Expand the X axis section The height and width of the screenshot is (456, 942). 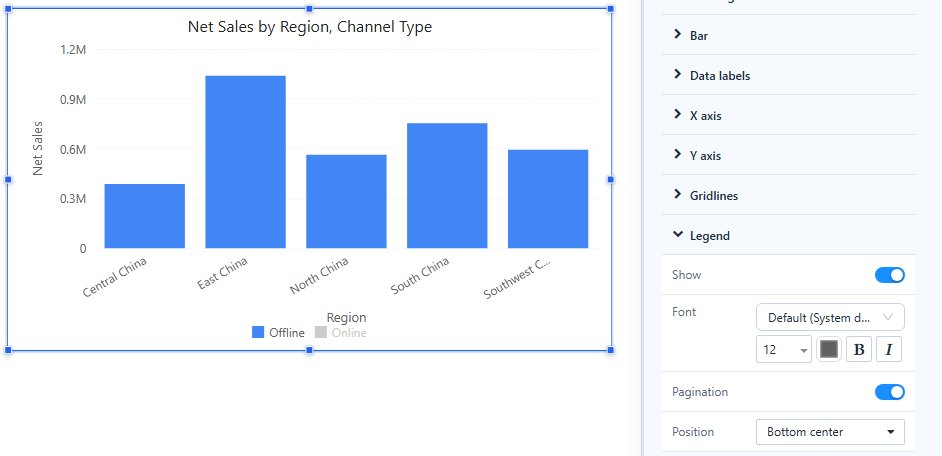[788, 115]
